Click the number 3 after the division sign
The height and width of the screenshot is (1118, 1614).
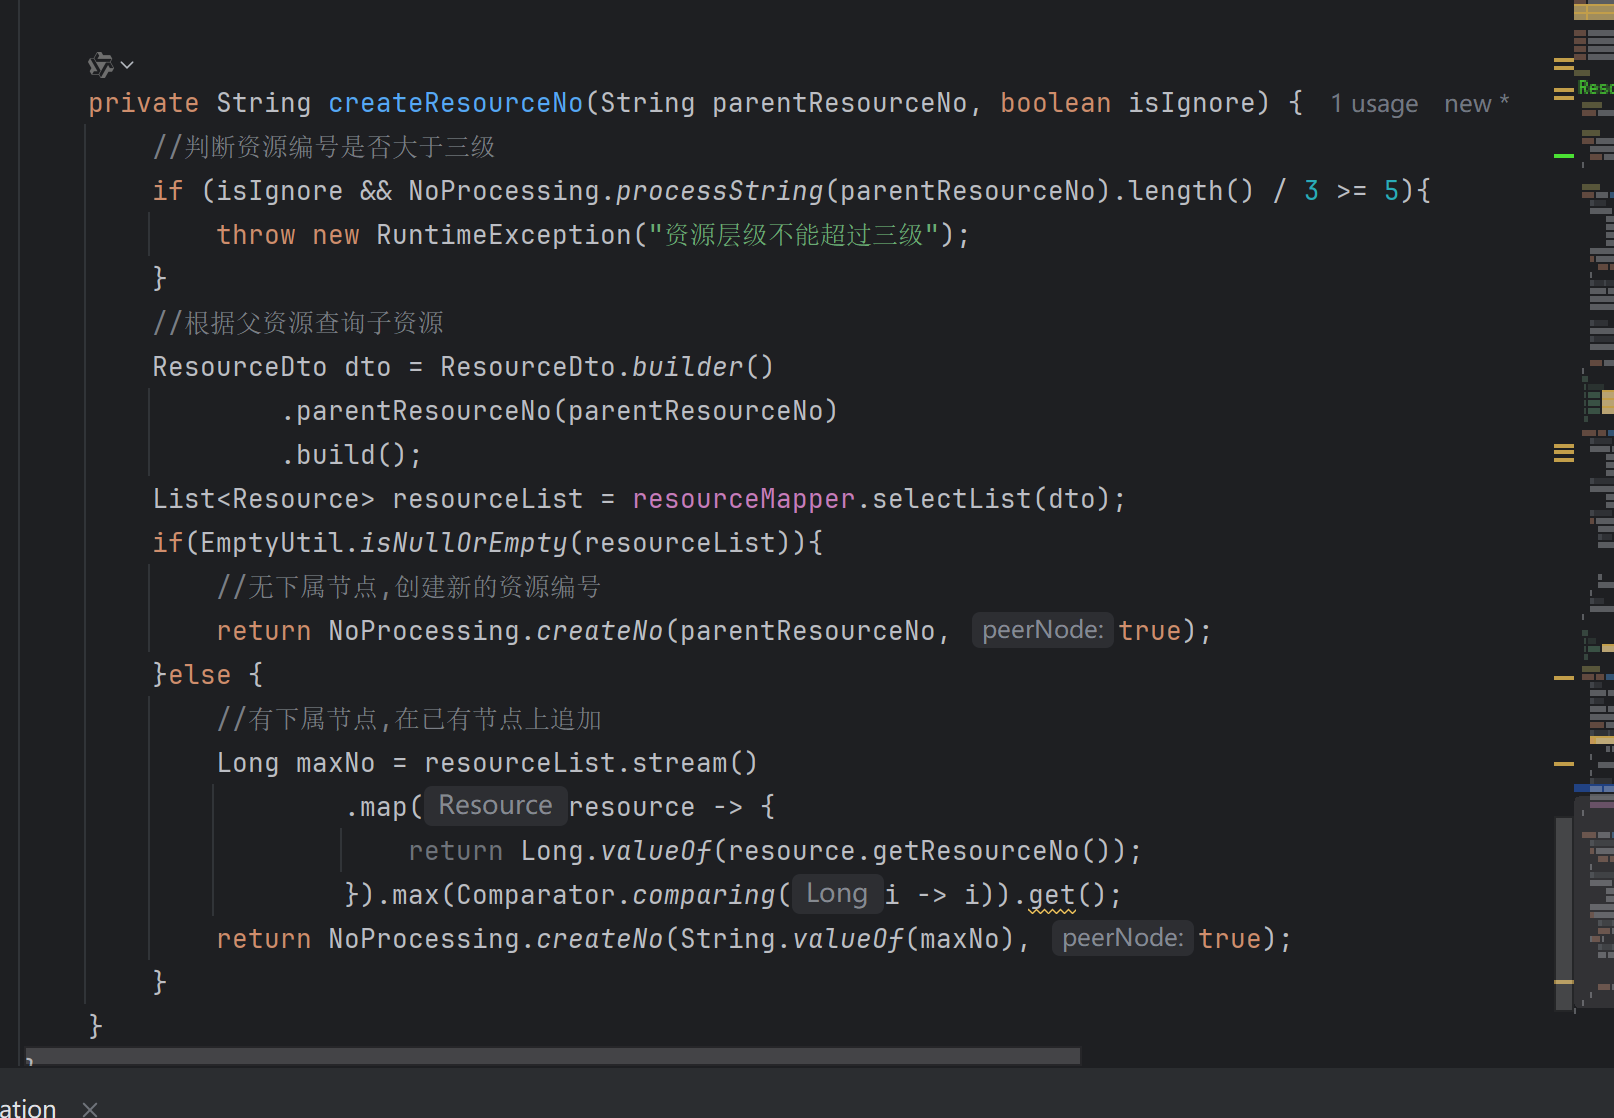1311,191
